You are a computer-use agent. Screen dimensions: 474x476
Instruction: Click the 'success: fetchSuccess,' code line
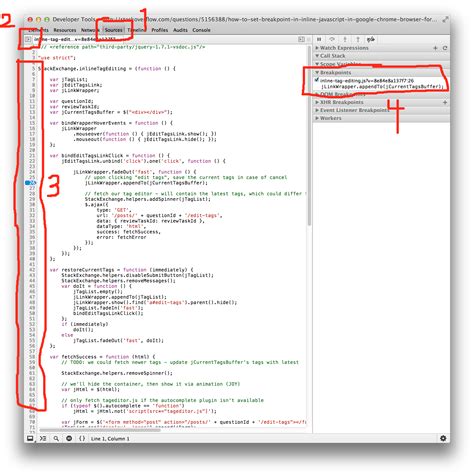pyautogui.click(x=129, y=232)
